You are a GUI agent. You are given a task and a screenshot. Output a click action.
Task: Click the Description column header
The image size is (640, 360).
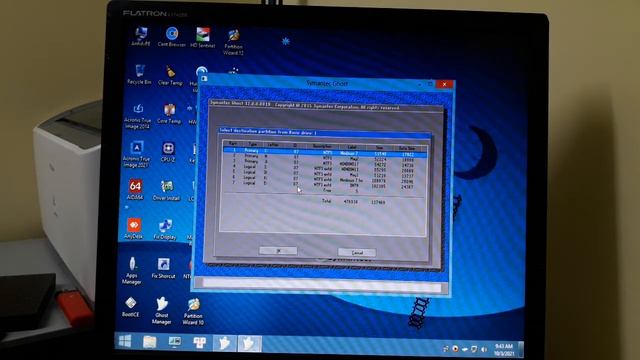coord(322,146)
